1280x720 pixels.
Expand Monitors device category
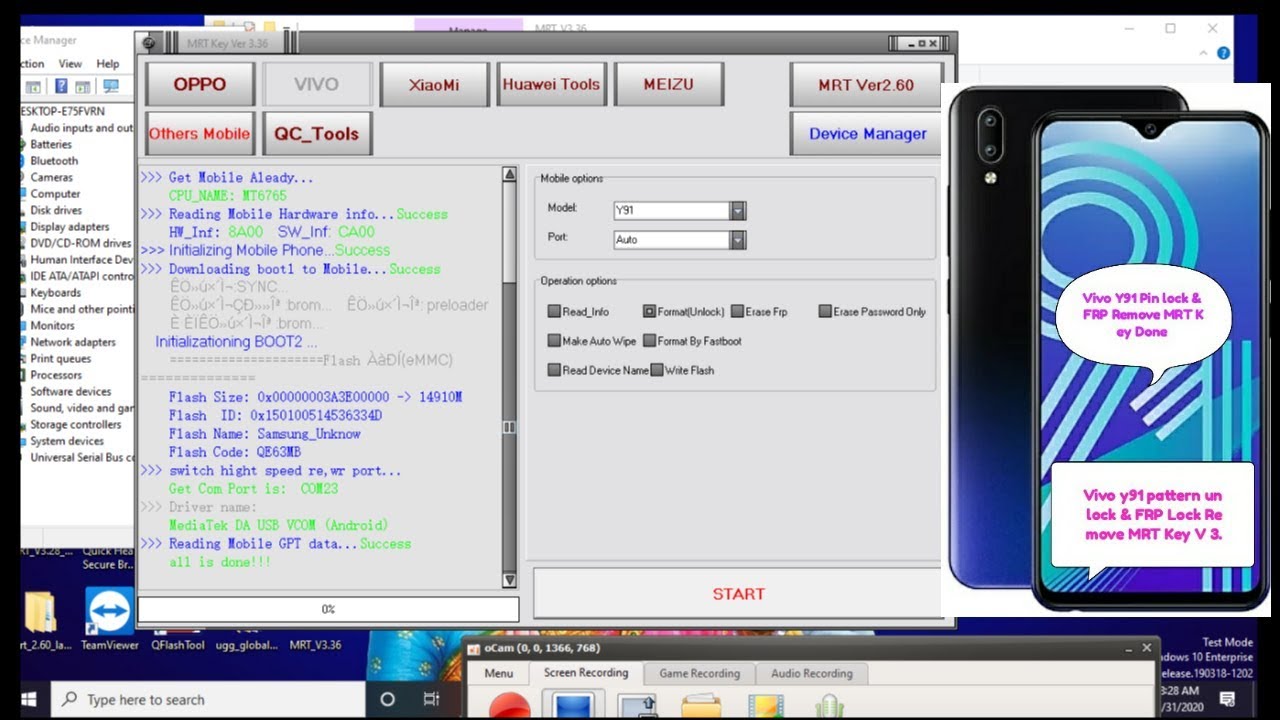click(52, 325)
